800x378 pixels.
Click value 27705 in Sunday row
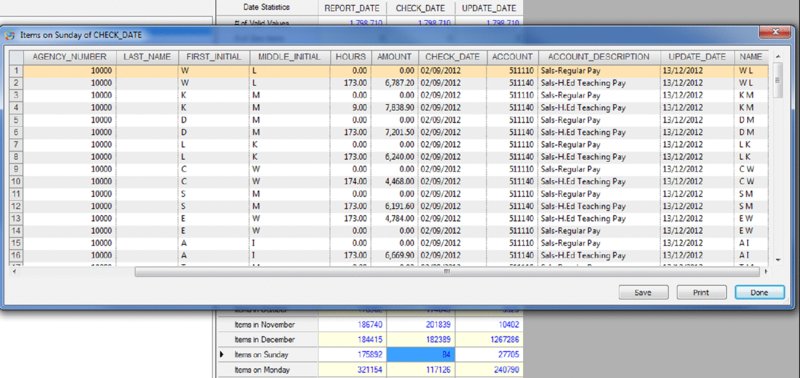pyautogui.click(x=489, y=354)
